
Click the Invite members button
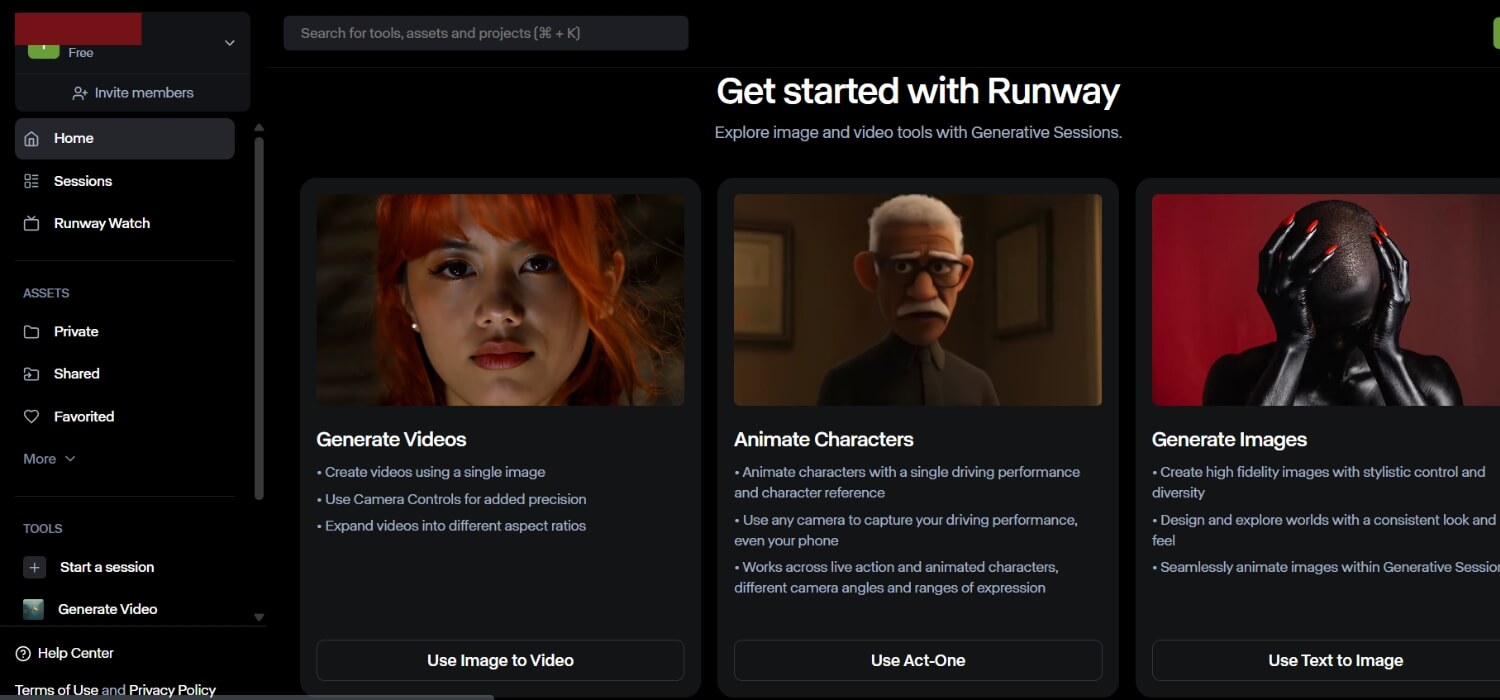point(132,93)
